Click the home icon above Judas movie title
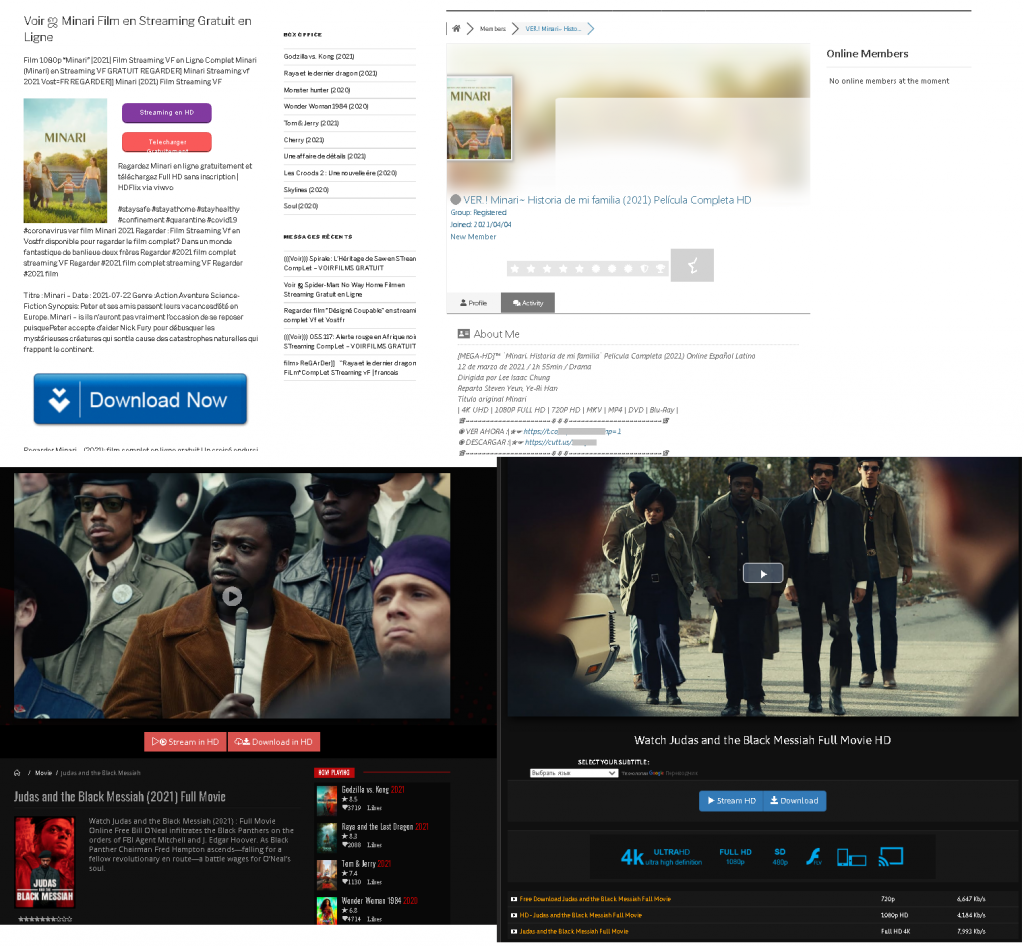 coord(14,772)
